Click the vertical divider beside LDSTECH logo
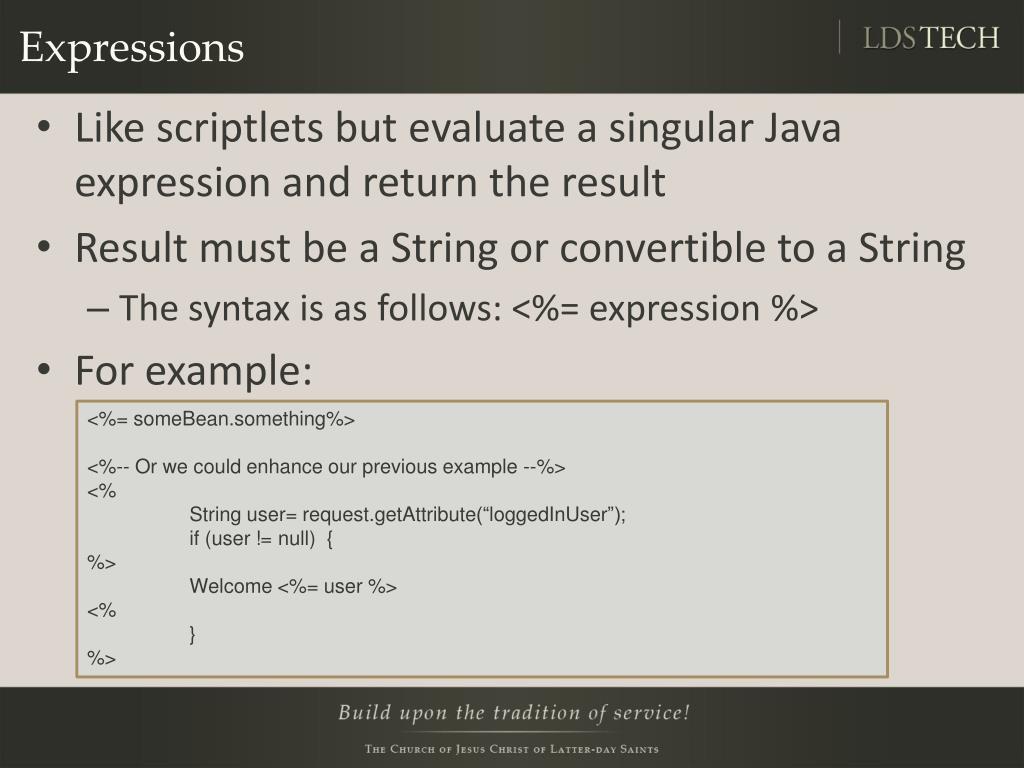The image size is (1024, 768). (x=839, y=37)
